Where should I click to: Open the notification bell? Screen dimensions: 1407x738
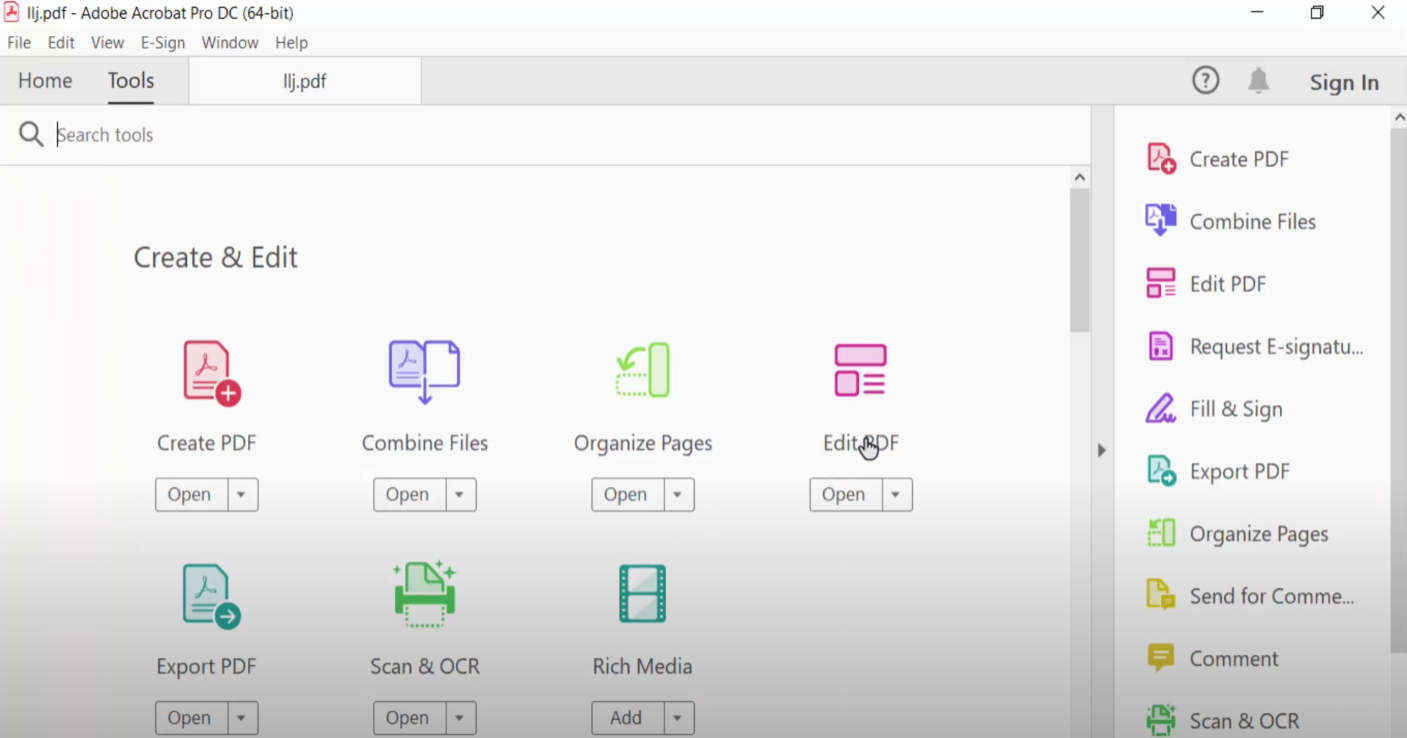1258,80
